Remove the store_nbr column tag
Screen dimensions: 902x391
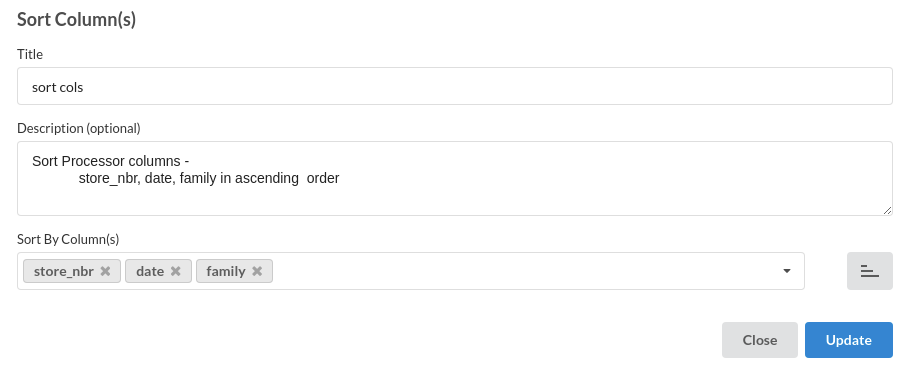[x=105, y=271]
